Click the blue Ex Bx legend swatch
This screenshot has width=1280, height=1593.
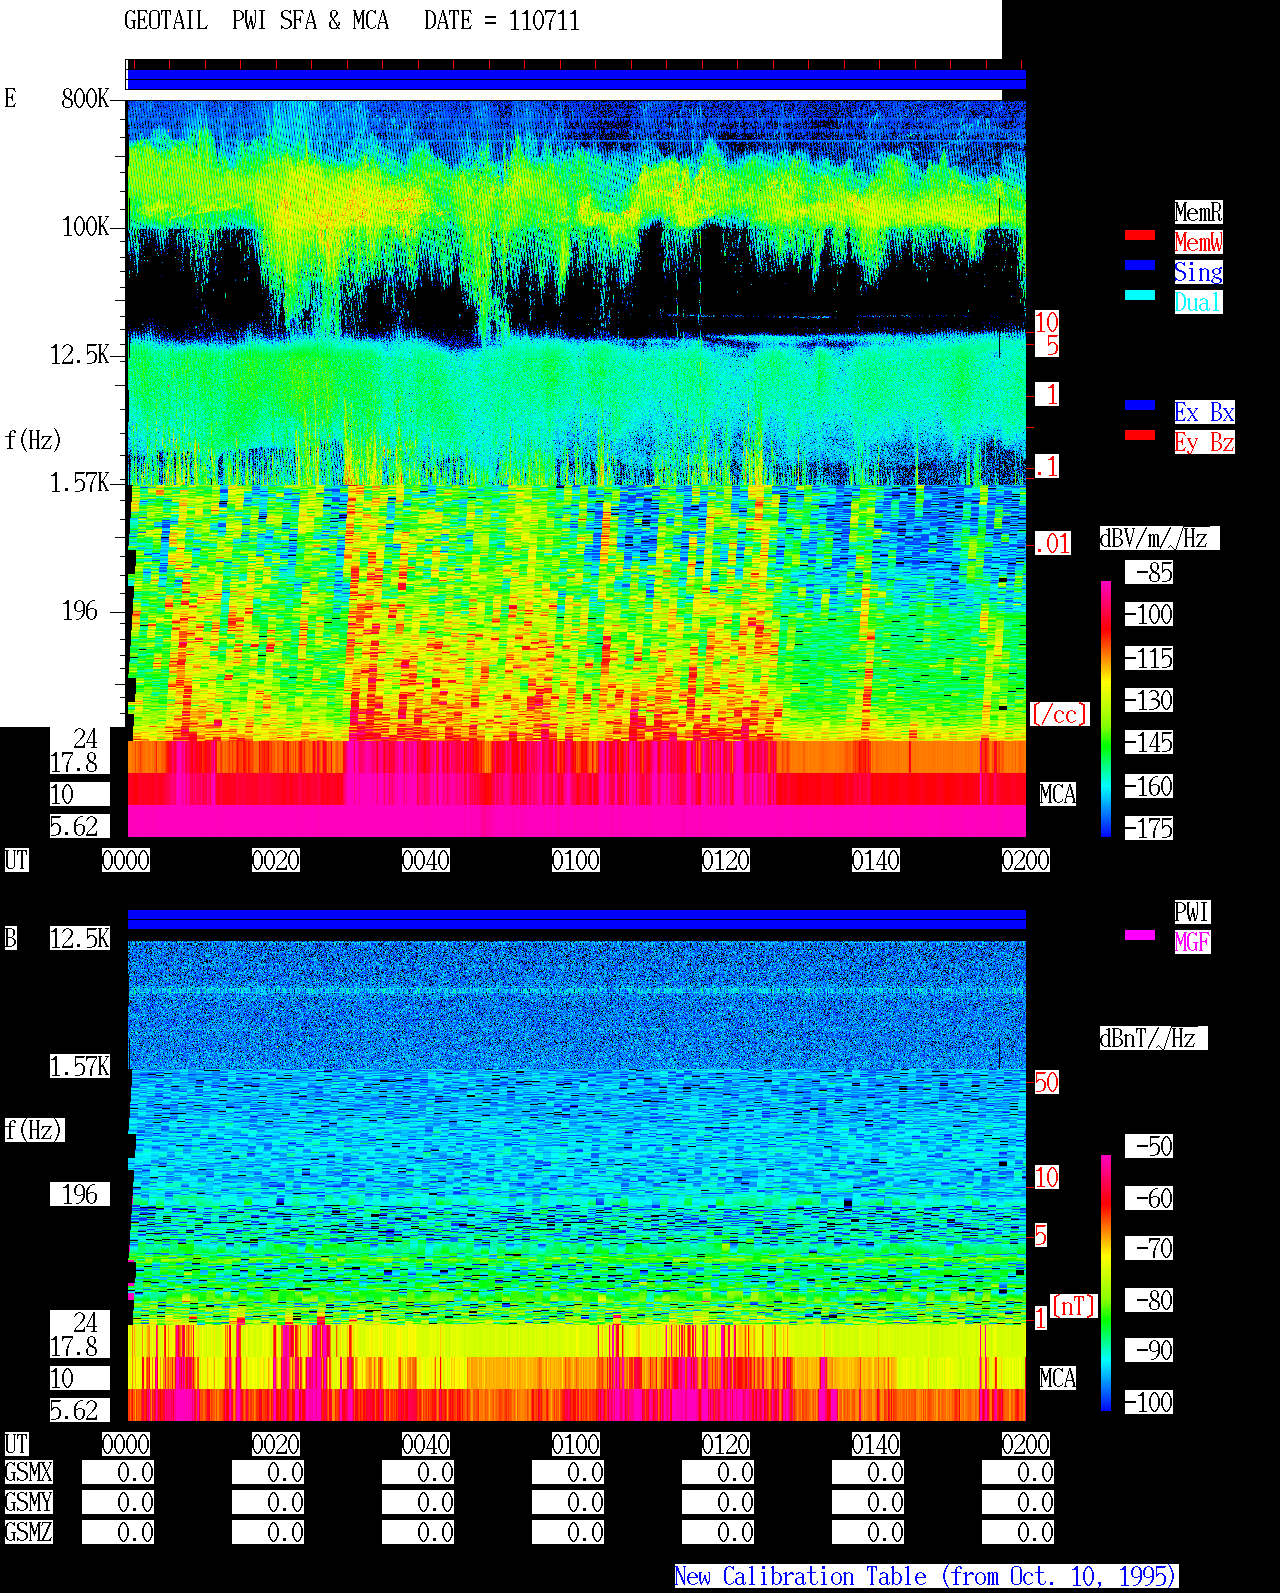coord(1140,405)
